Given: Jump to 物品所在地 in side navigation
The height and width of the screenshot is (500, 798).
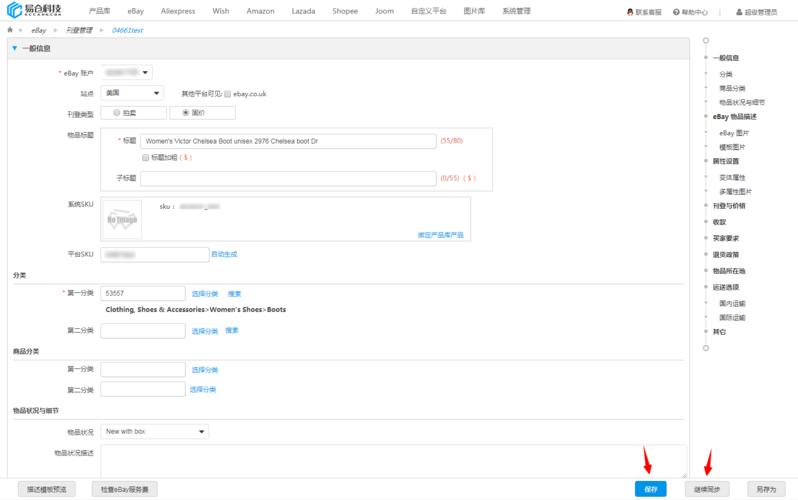Looking at the screenshot, I should pos(729,271).
